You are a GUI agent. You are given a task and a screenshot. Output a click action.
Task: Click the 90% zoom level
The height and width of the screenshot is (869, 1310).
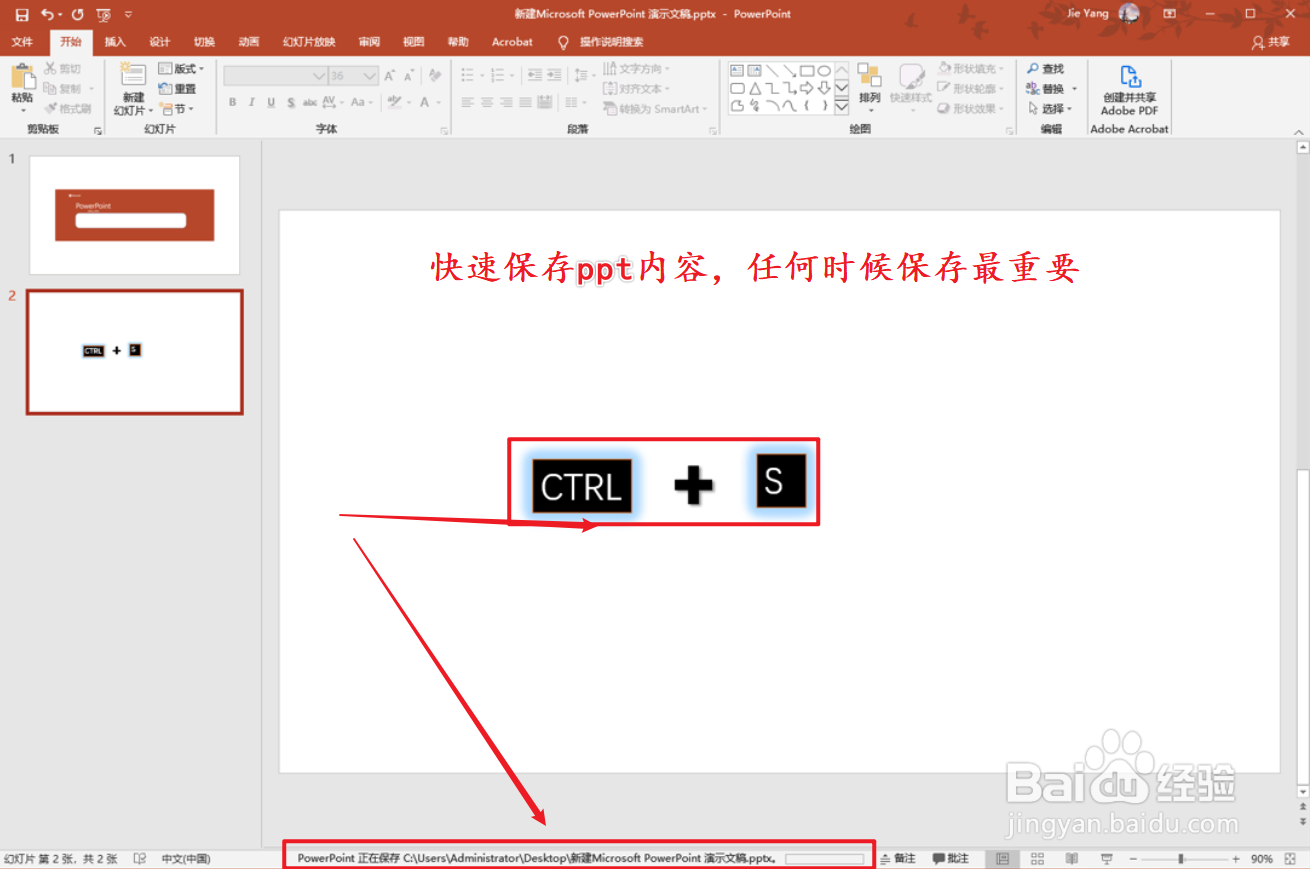(1261, 859)
